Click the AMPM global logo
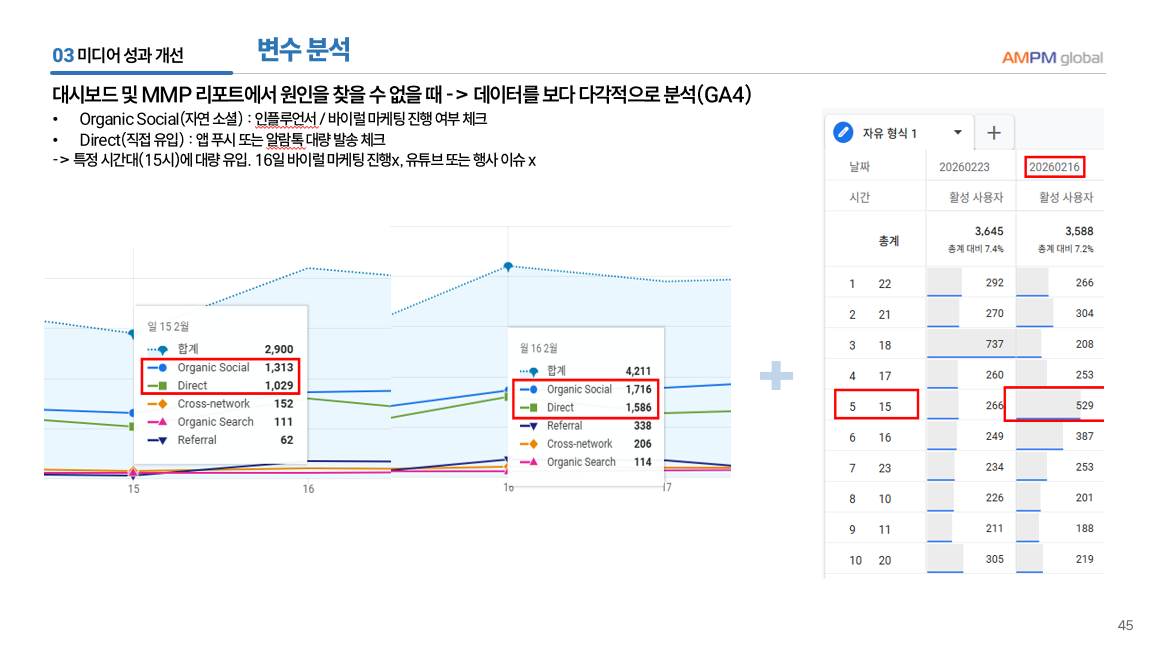Screen dimensions: 1154x647 click(x=1052, y=58)
